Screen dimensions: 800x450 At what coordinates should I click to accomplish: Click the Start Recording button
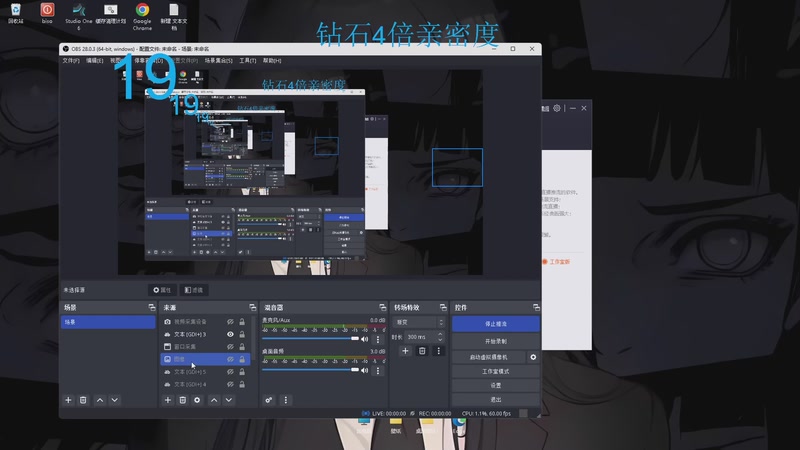[495, 341]
